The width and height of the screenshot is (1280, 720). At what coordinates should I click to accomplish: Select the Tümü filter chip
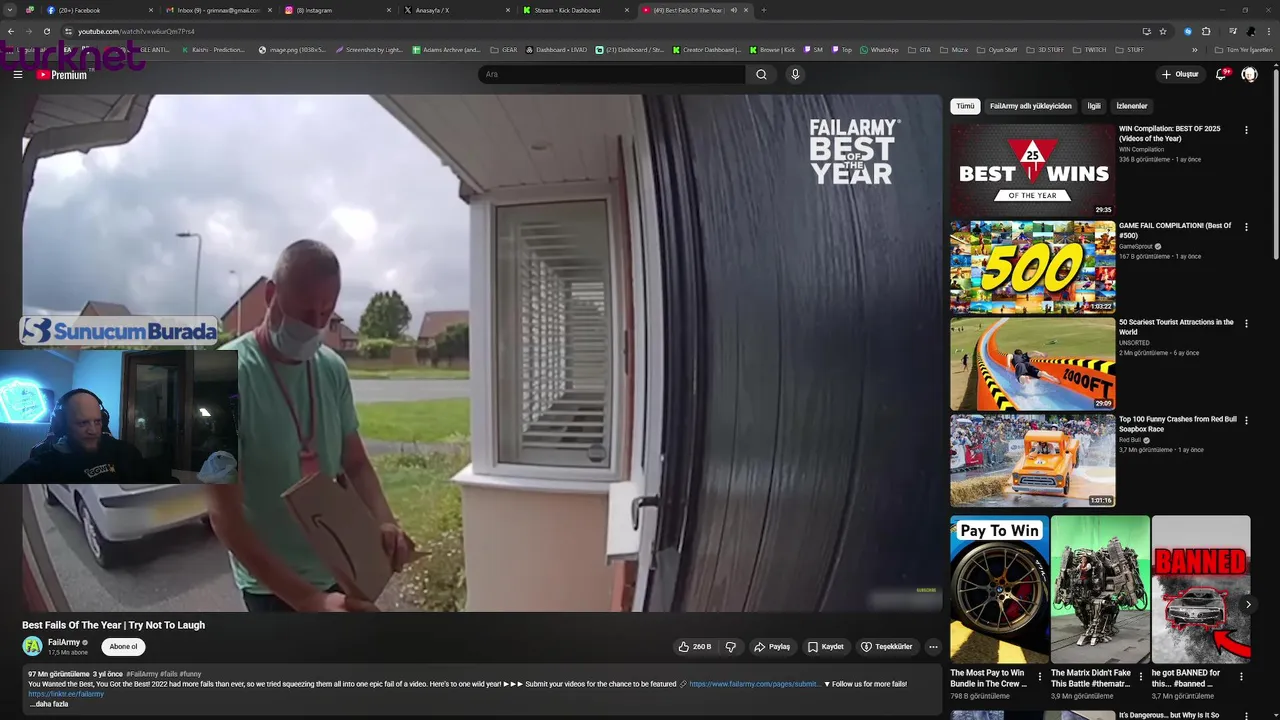pos(965,106)
